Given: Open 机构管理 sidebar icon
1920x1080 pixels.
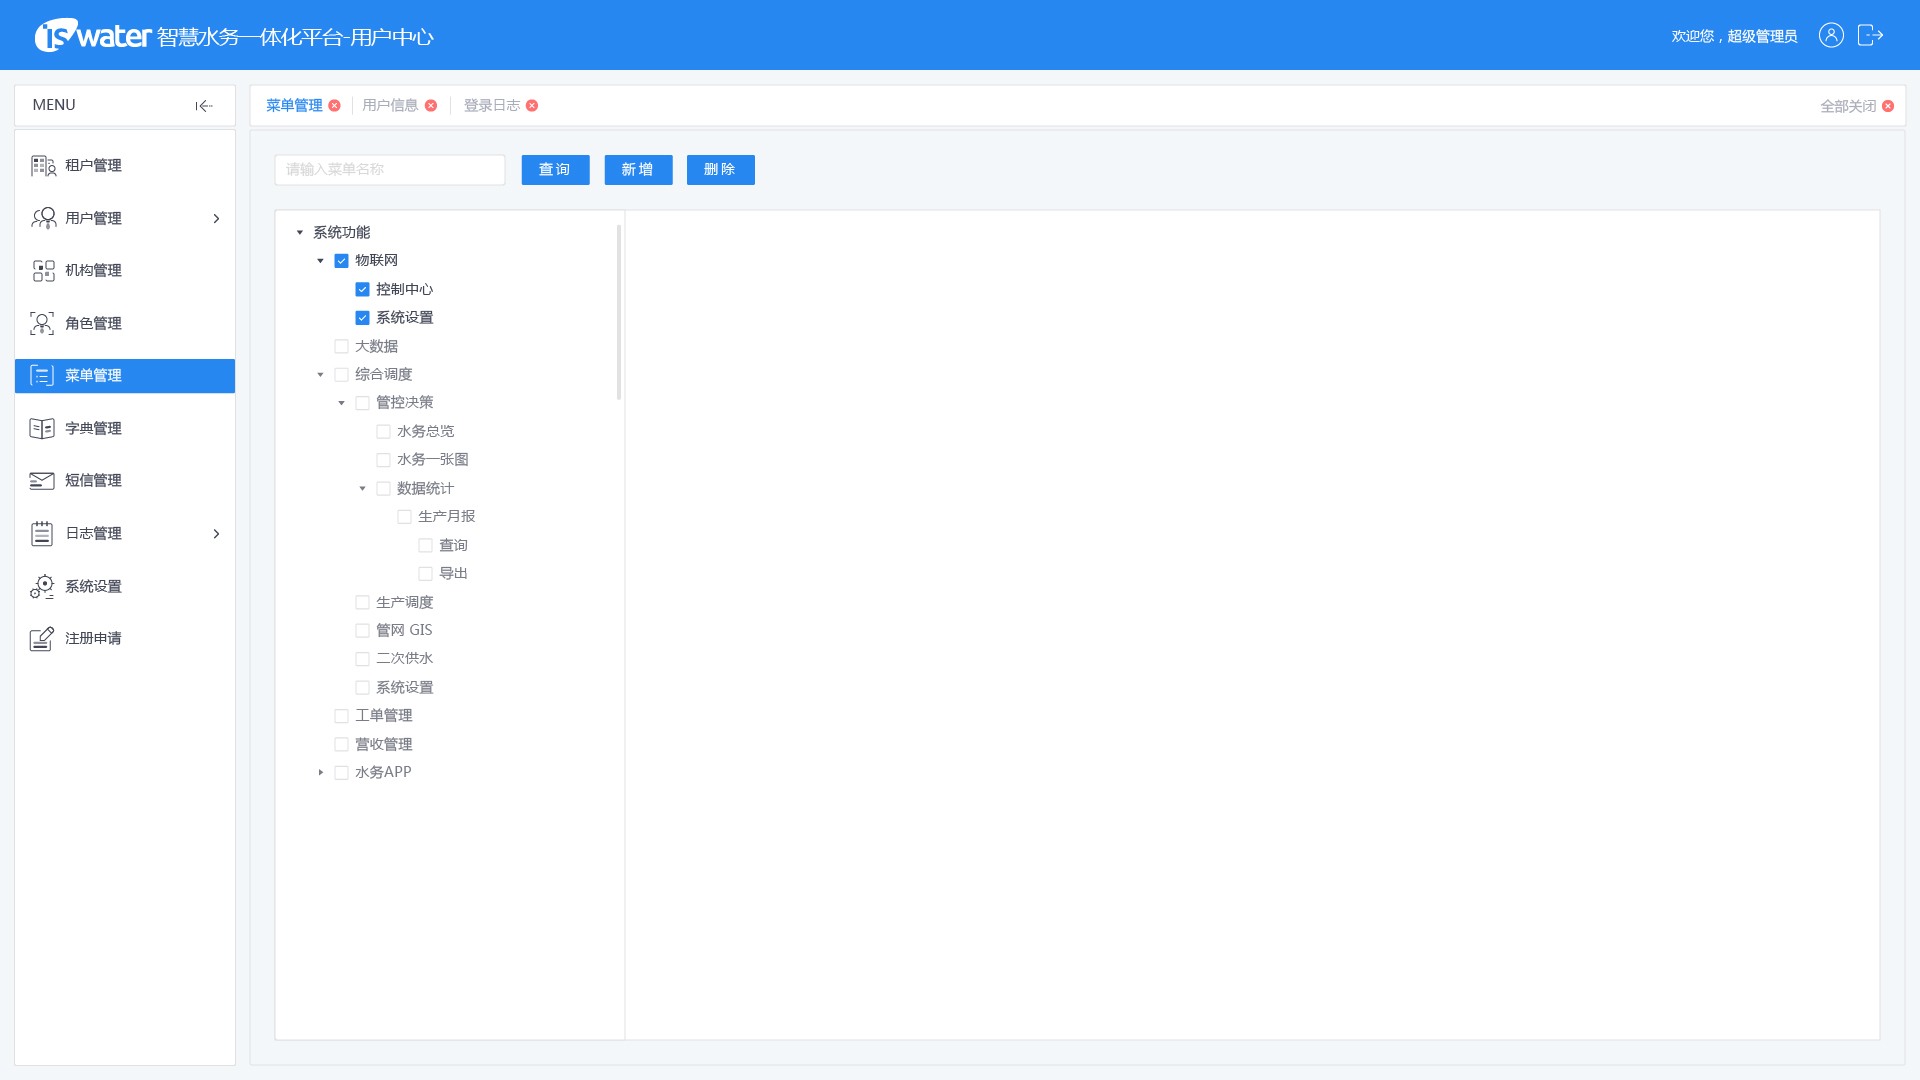Looking at the screenshot, I should coord(43,271).
